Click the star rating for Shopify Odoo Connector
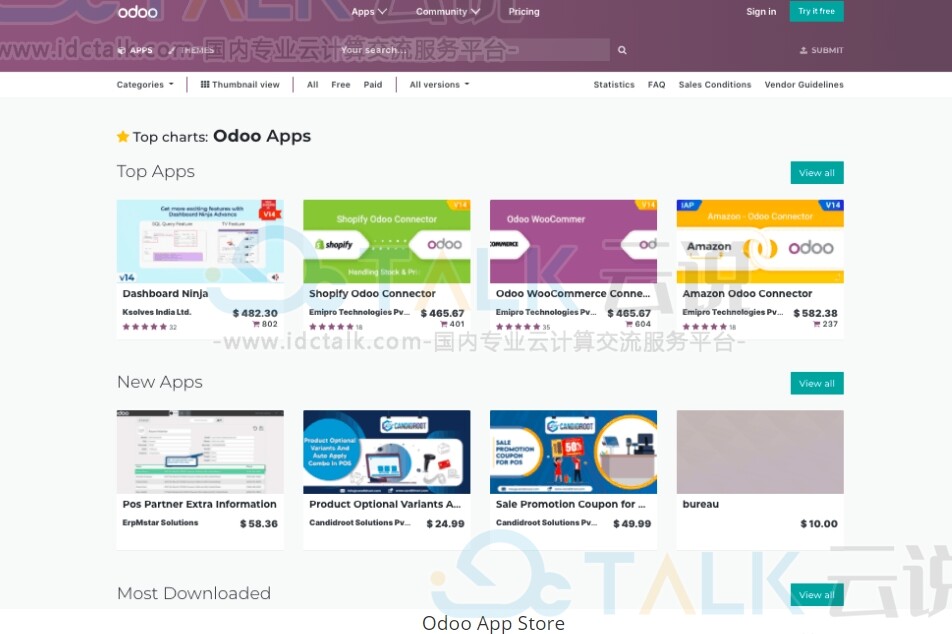This screenshot has height=634, width=952. 332,327
